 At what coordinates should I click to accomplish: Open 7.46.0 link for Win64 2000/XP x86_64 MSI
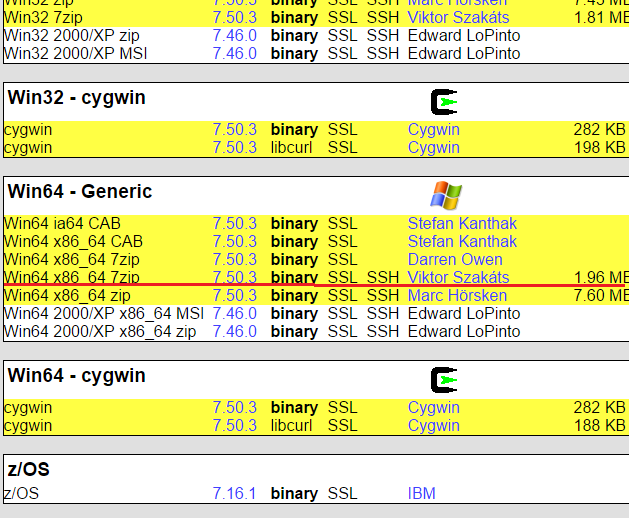pyautogui.click(x=234, y=314)
